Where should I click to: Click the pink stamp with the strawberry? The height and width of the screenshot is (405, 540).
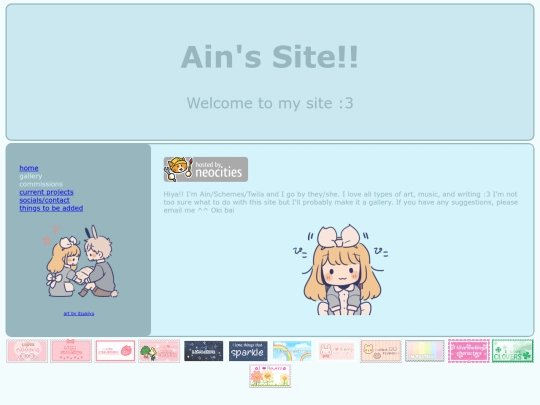(115, 351)
